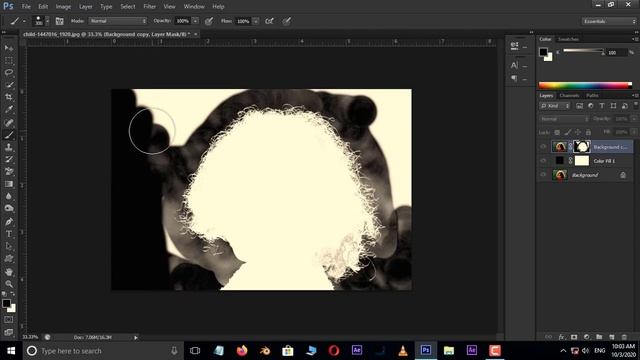Viewport: 640px width, 360px height.
Task: Switch to the Paths tab
Action: 592,96
